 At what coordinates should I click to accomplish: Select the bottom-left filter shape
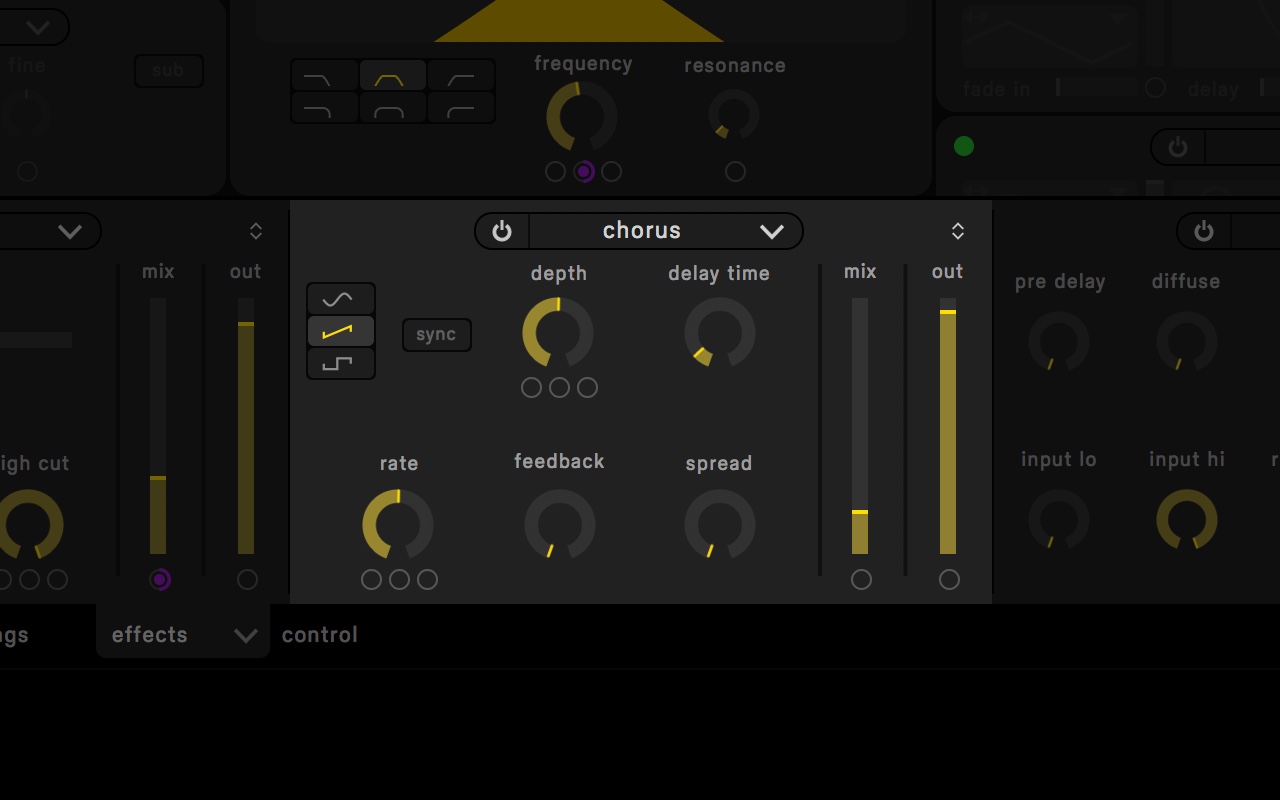click(x=325, y=108)
